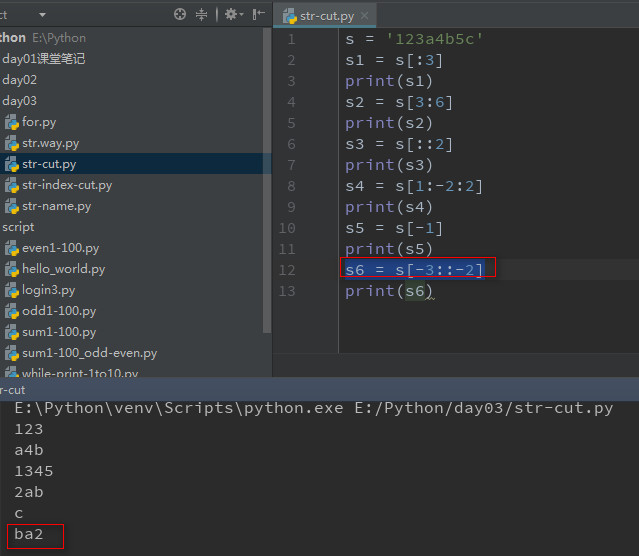Place cursor in s4 = s[1:-2:2] line

pyautogui.click(x=414, y=186)
